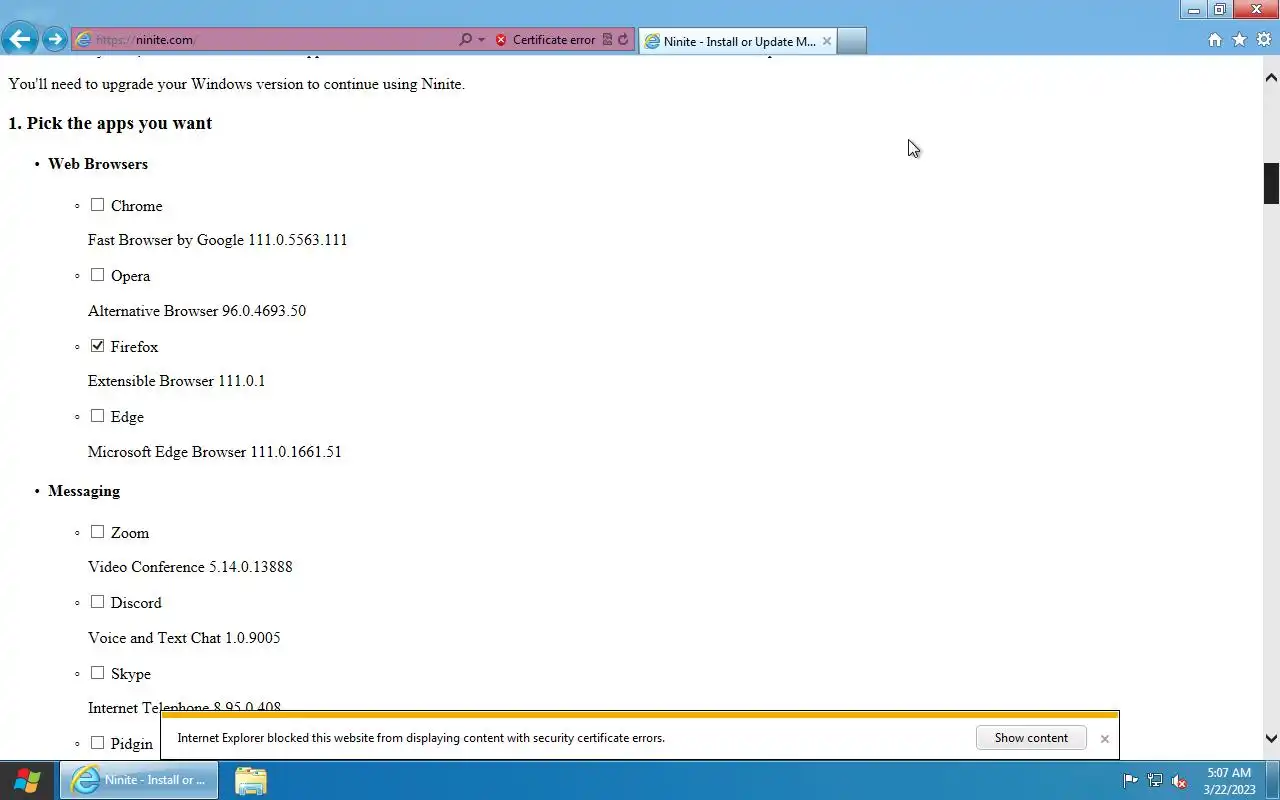The image size is (1280, 800).
Task: Click the 'Messaging' heading
Action: point(84,491)
